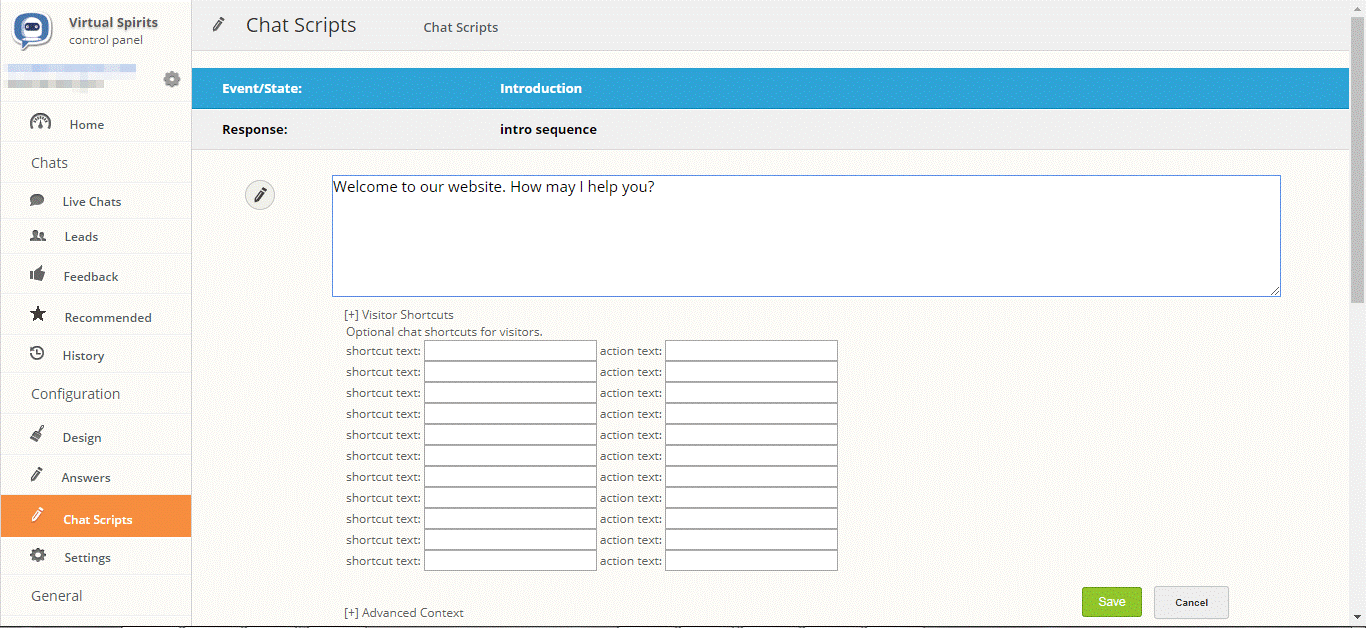Image resolution: width=1366 pixels, height=628 pixels.
Task: Expand the Advanced Context section
Action: pyautogui.click(x=404, y=612)
